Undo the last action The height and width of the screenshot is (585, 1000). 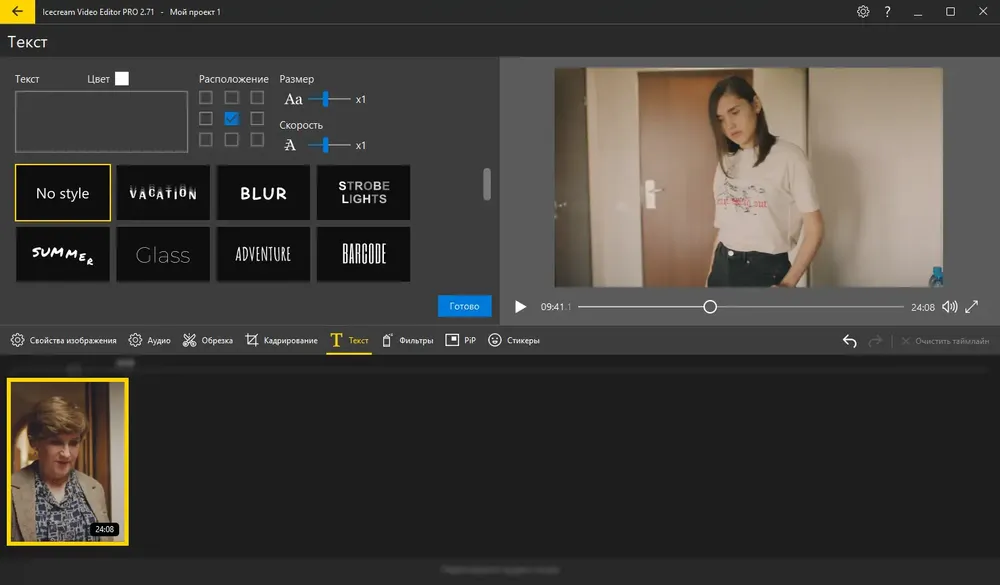pos(849,341)
